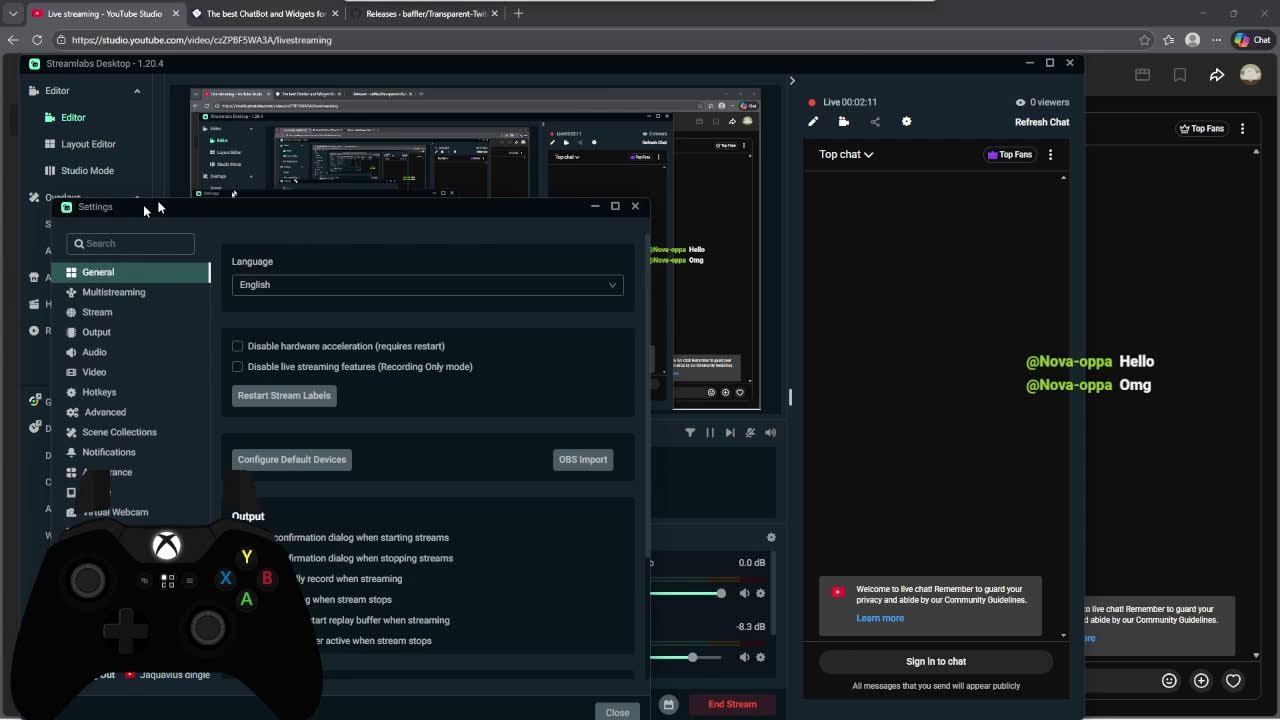Click the emoji smiley icon in YouTube chat
The image size is (1280, 720).
[x=1169, y=681]
